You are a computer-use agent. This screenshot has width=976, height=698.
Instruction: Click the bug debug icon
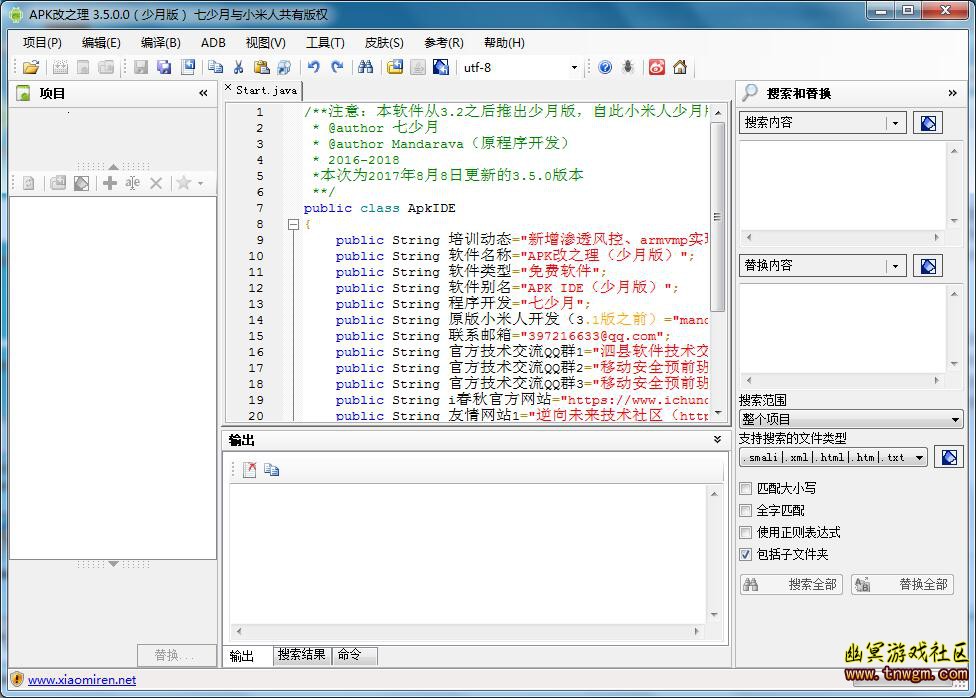628,67
